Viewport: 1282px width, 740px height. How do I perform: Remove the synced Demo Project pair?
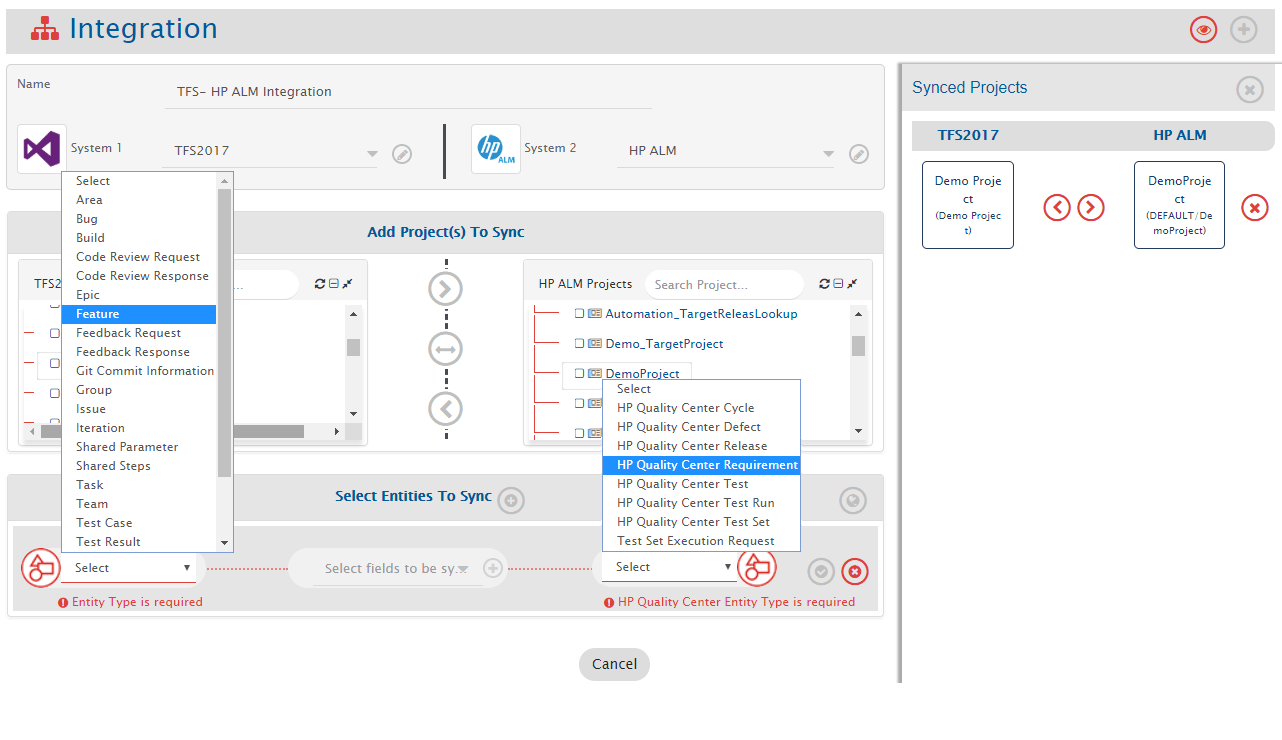click(x=1254, y=207)
